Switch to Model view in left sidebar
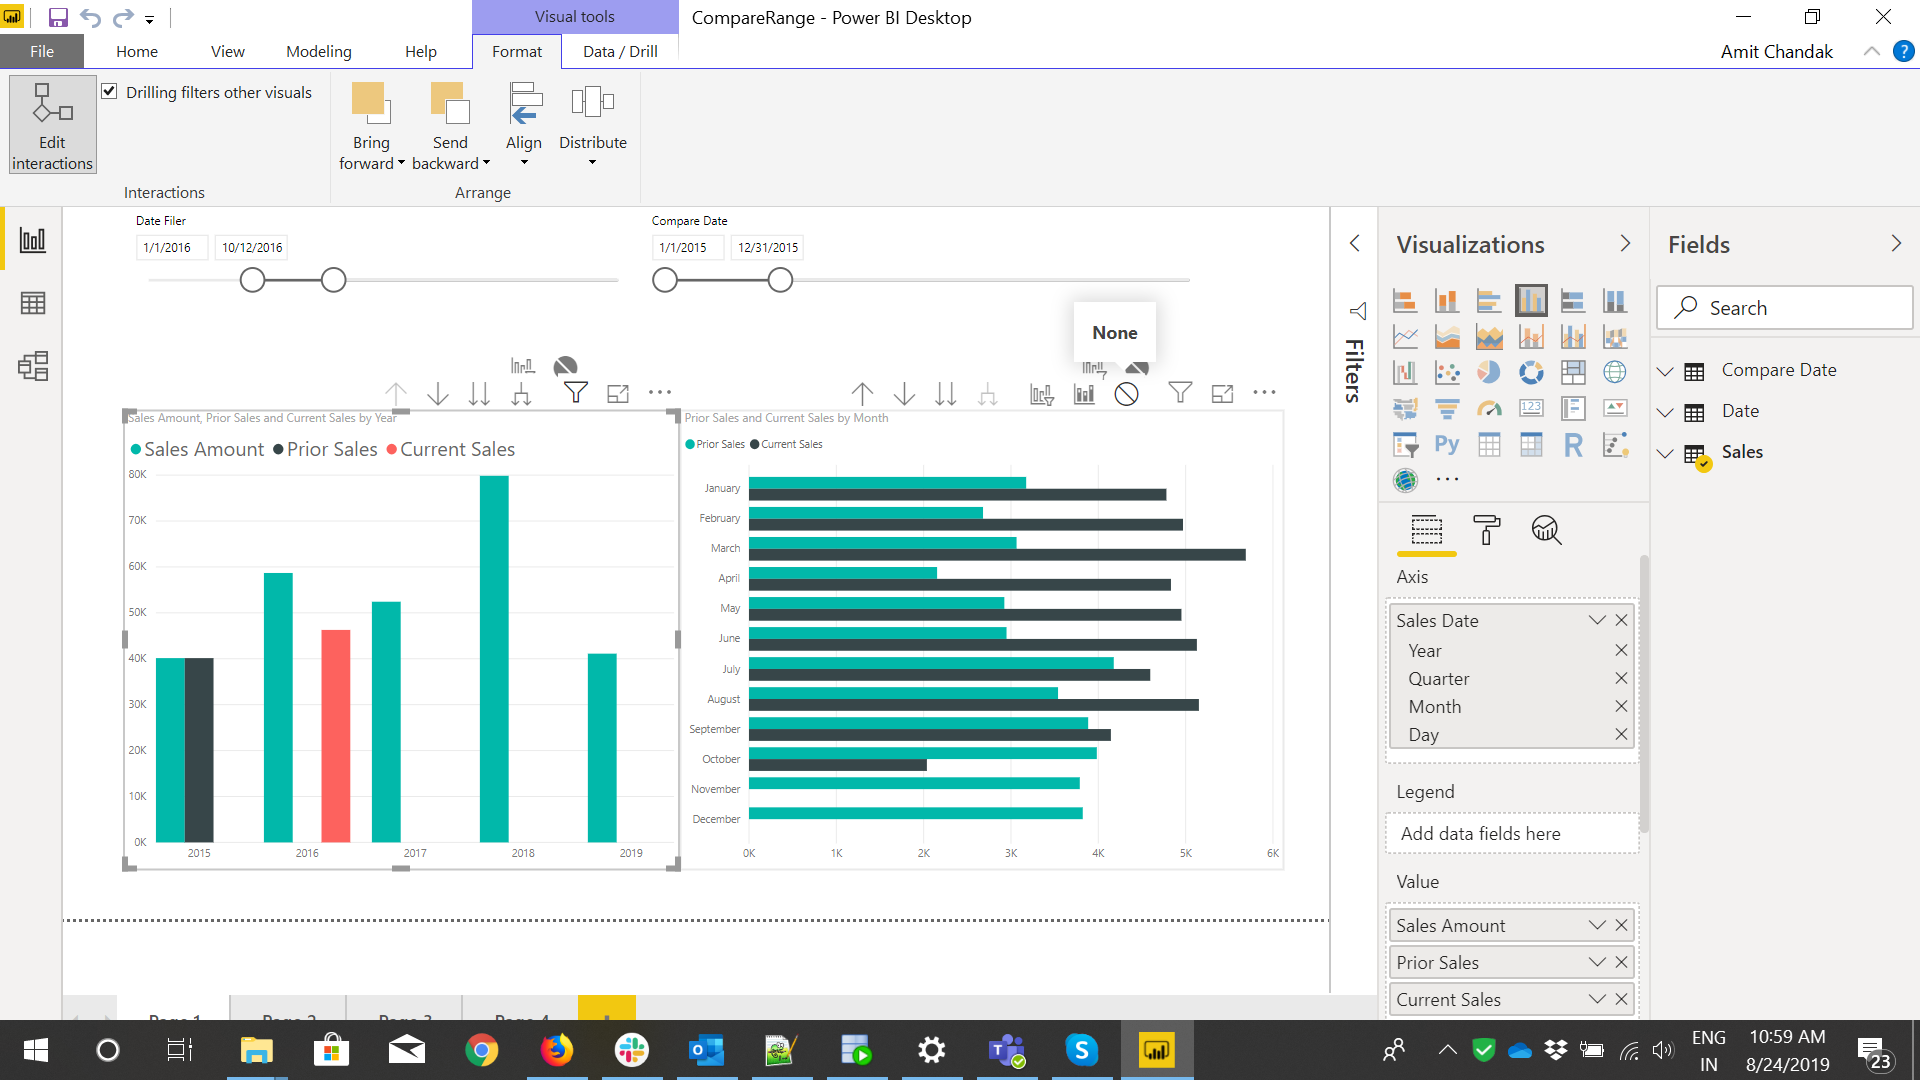This screenshot has height=1080, width=1920. pos(33,366)
